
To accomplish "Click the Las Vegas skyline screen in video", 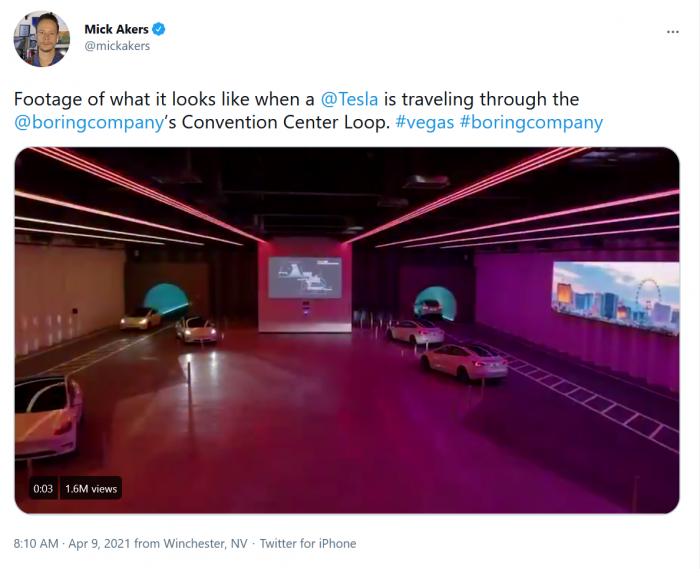I will point(614,298).
